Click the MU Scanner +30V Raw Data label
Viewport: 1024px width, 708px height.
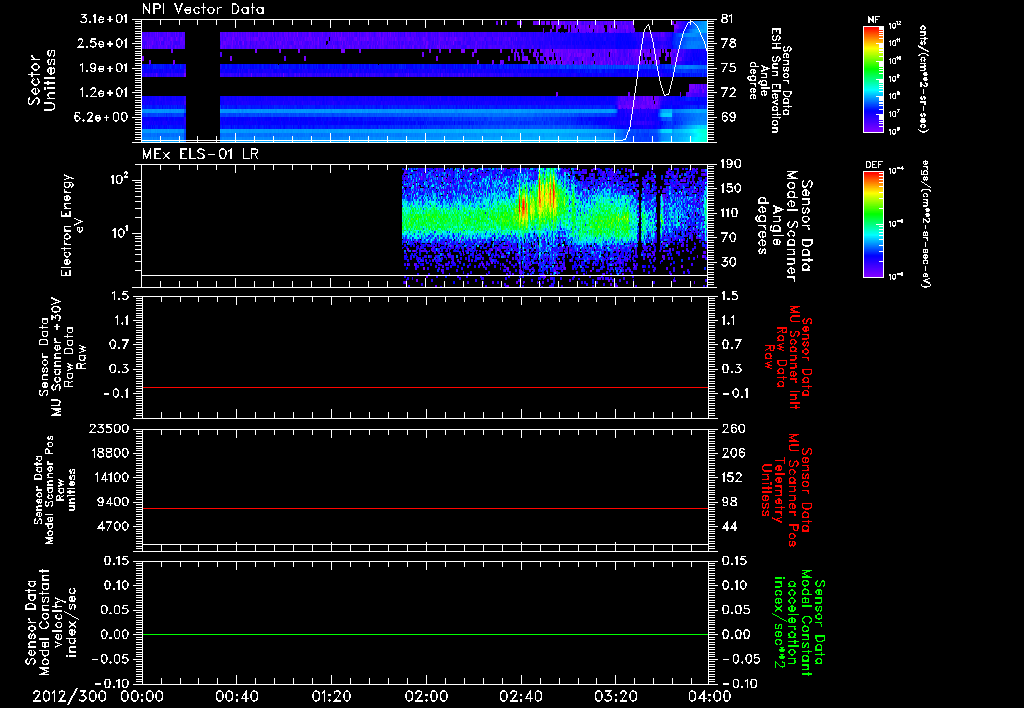[63, 357]
